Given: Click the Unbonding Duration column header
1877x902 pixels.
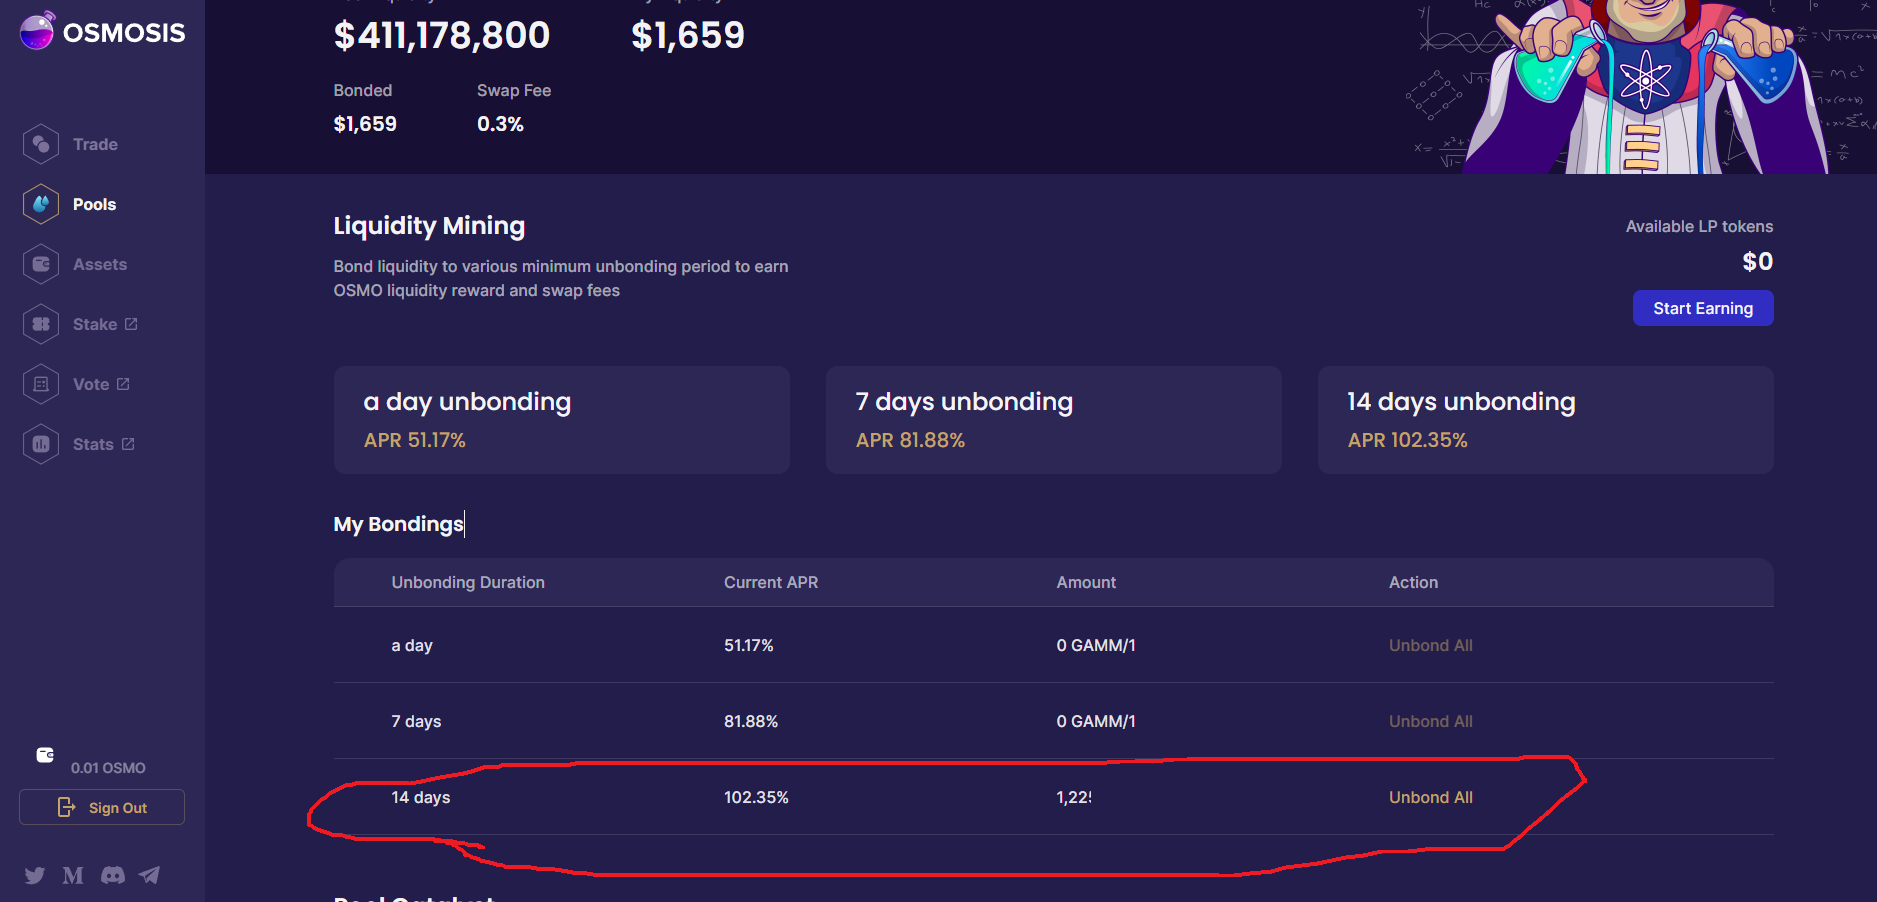Looking at the screenshot, I should click(468, 582).
